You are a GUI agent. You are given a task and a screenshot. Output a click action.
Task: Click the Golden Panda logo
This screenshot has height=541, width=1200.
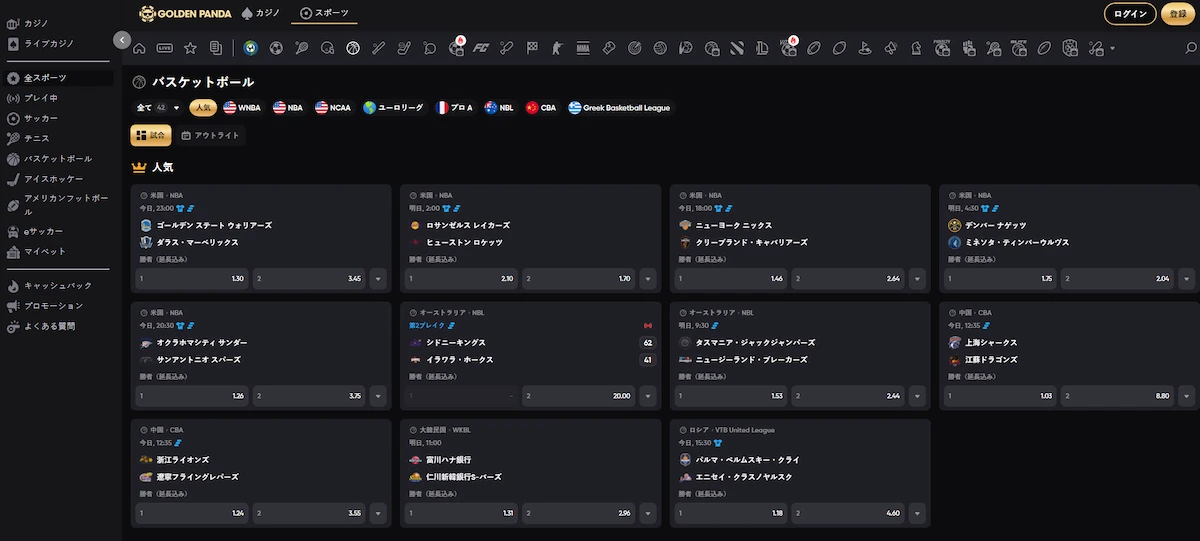[184, 14]
